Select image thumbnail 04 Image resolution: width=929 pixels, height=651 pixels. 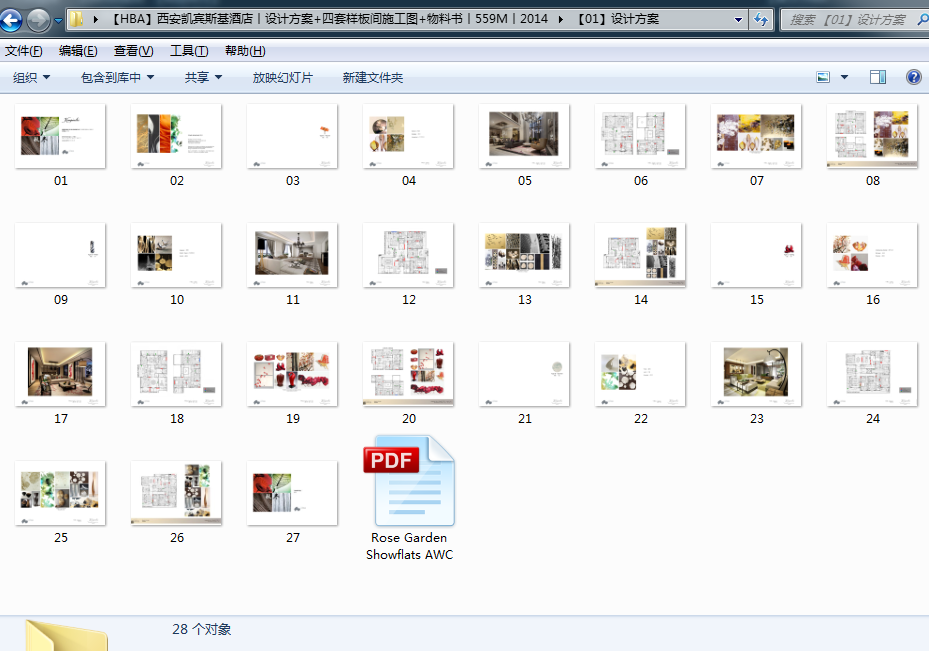coord(408,136)
